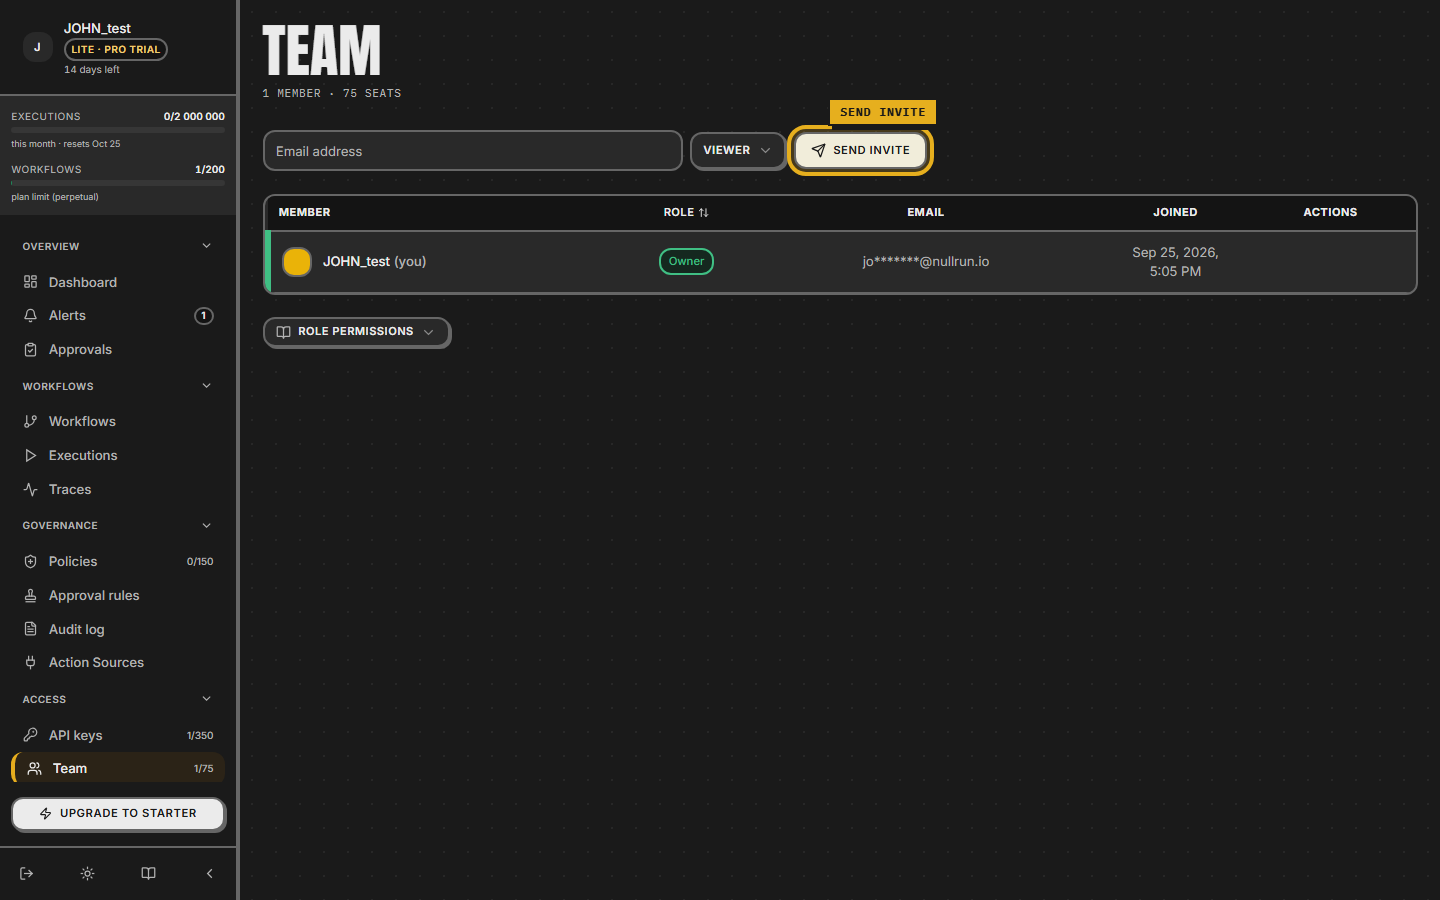Screen dimensions: 1440x900
Task: Open the VIEWER role dropdown
Action: pos(737,150)
